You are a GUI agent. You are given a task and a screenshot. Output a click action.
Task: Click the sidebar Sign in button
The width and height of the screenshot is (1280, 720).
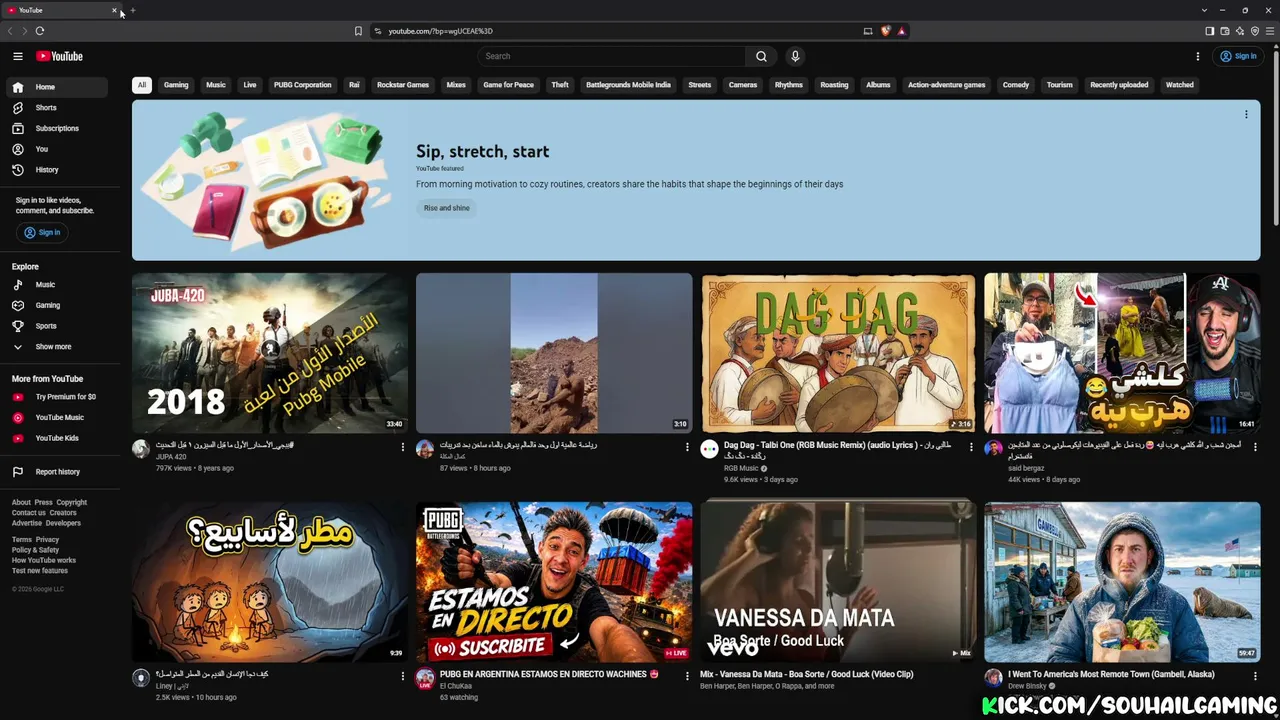pyautogui.click(x=42, y=232)
